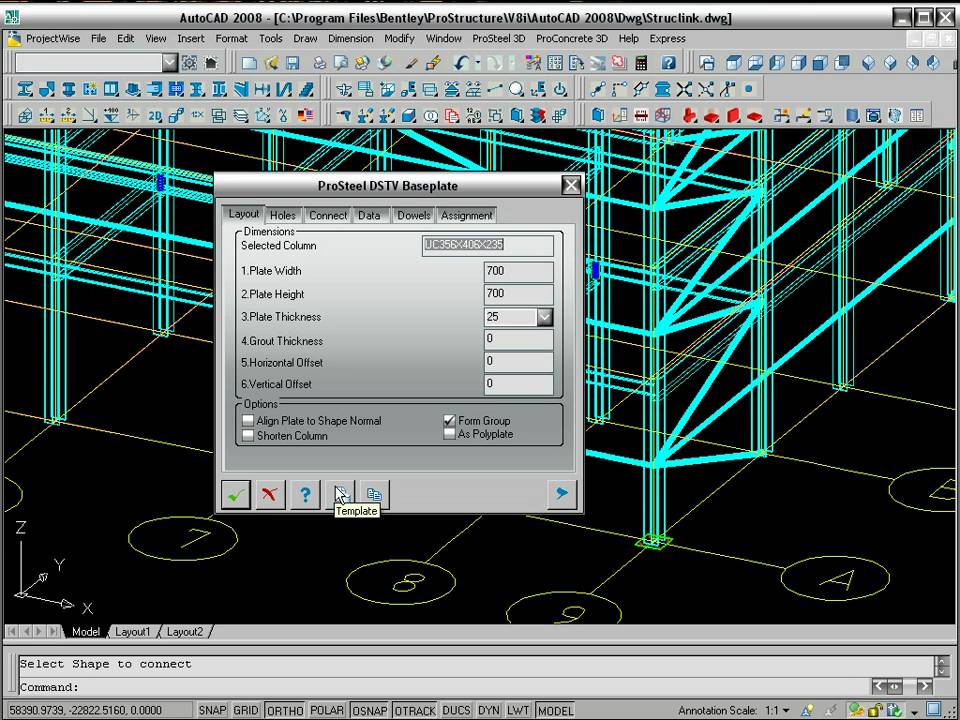This screenshot has width=960, height=720.
Task: Click the scissors cut icon
Action: tap(283, 116)
